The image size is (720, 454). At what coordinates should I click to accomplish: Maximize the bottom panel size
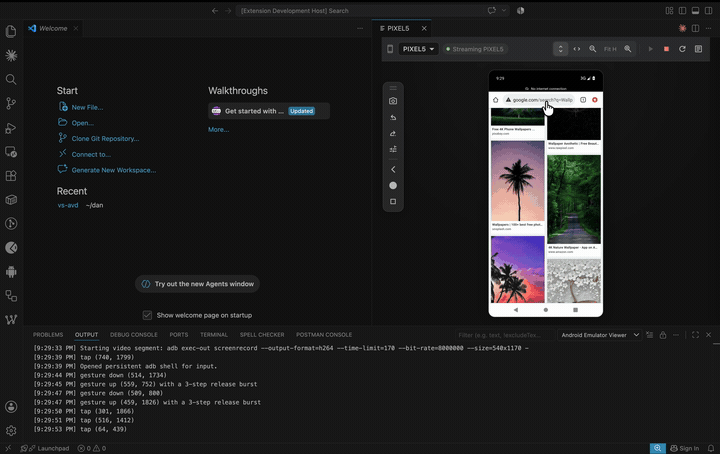(695, 335)
